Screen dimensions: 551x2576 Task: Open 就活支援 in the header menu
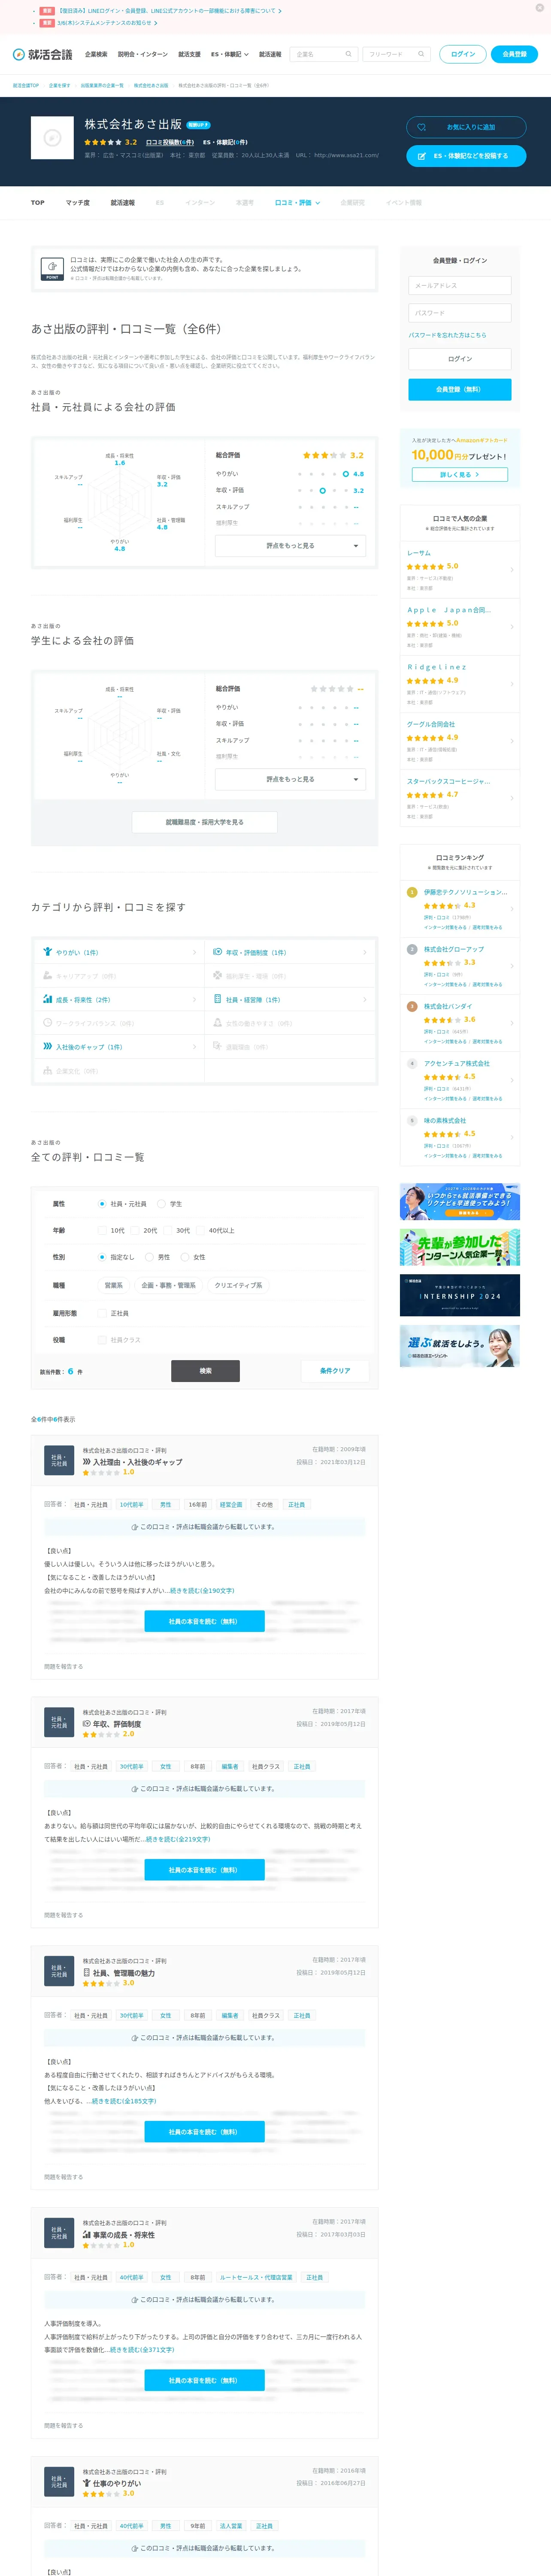click(189, 54)
